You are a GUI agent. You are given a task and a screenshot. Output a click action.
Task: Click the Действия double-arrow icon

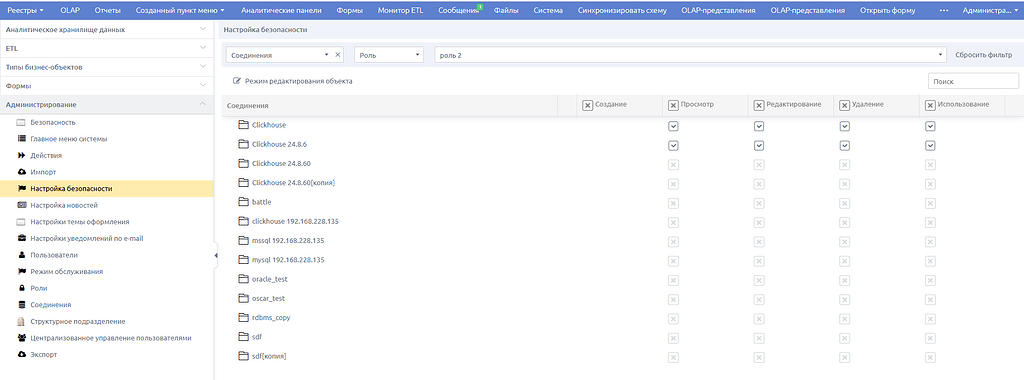click(22, 155)
